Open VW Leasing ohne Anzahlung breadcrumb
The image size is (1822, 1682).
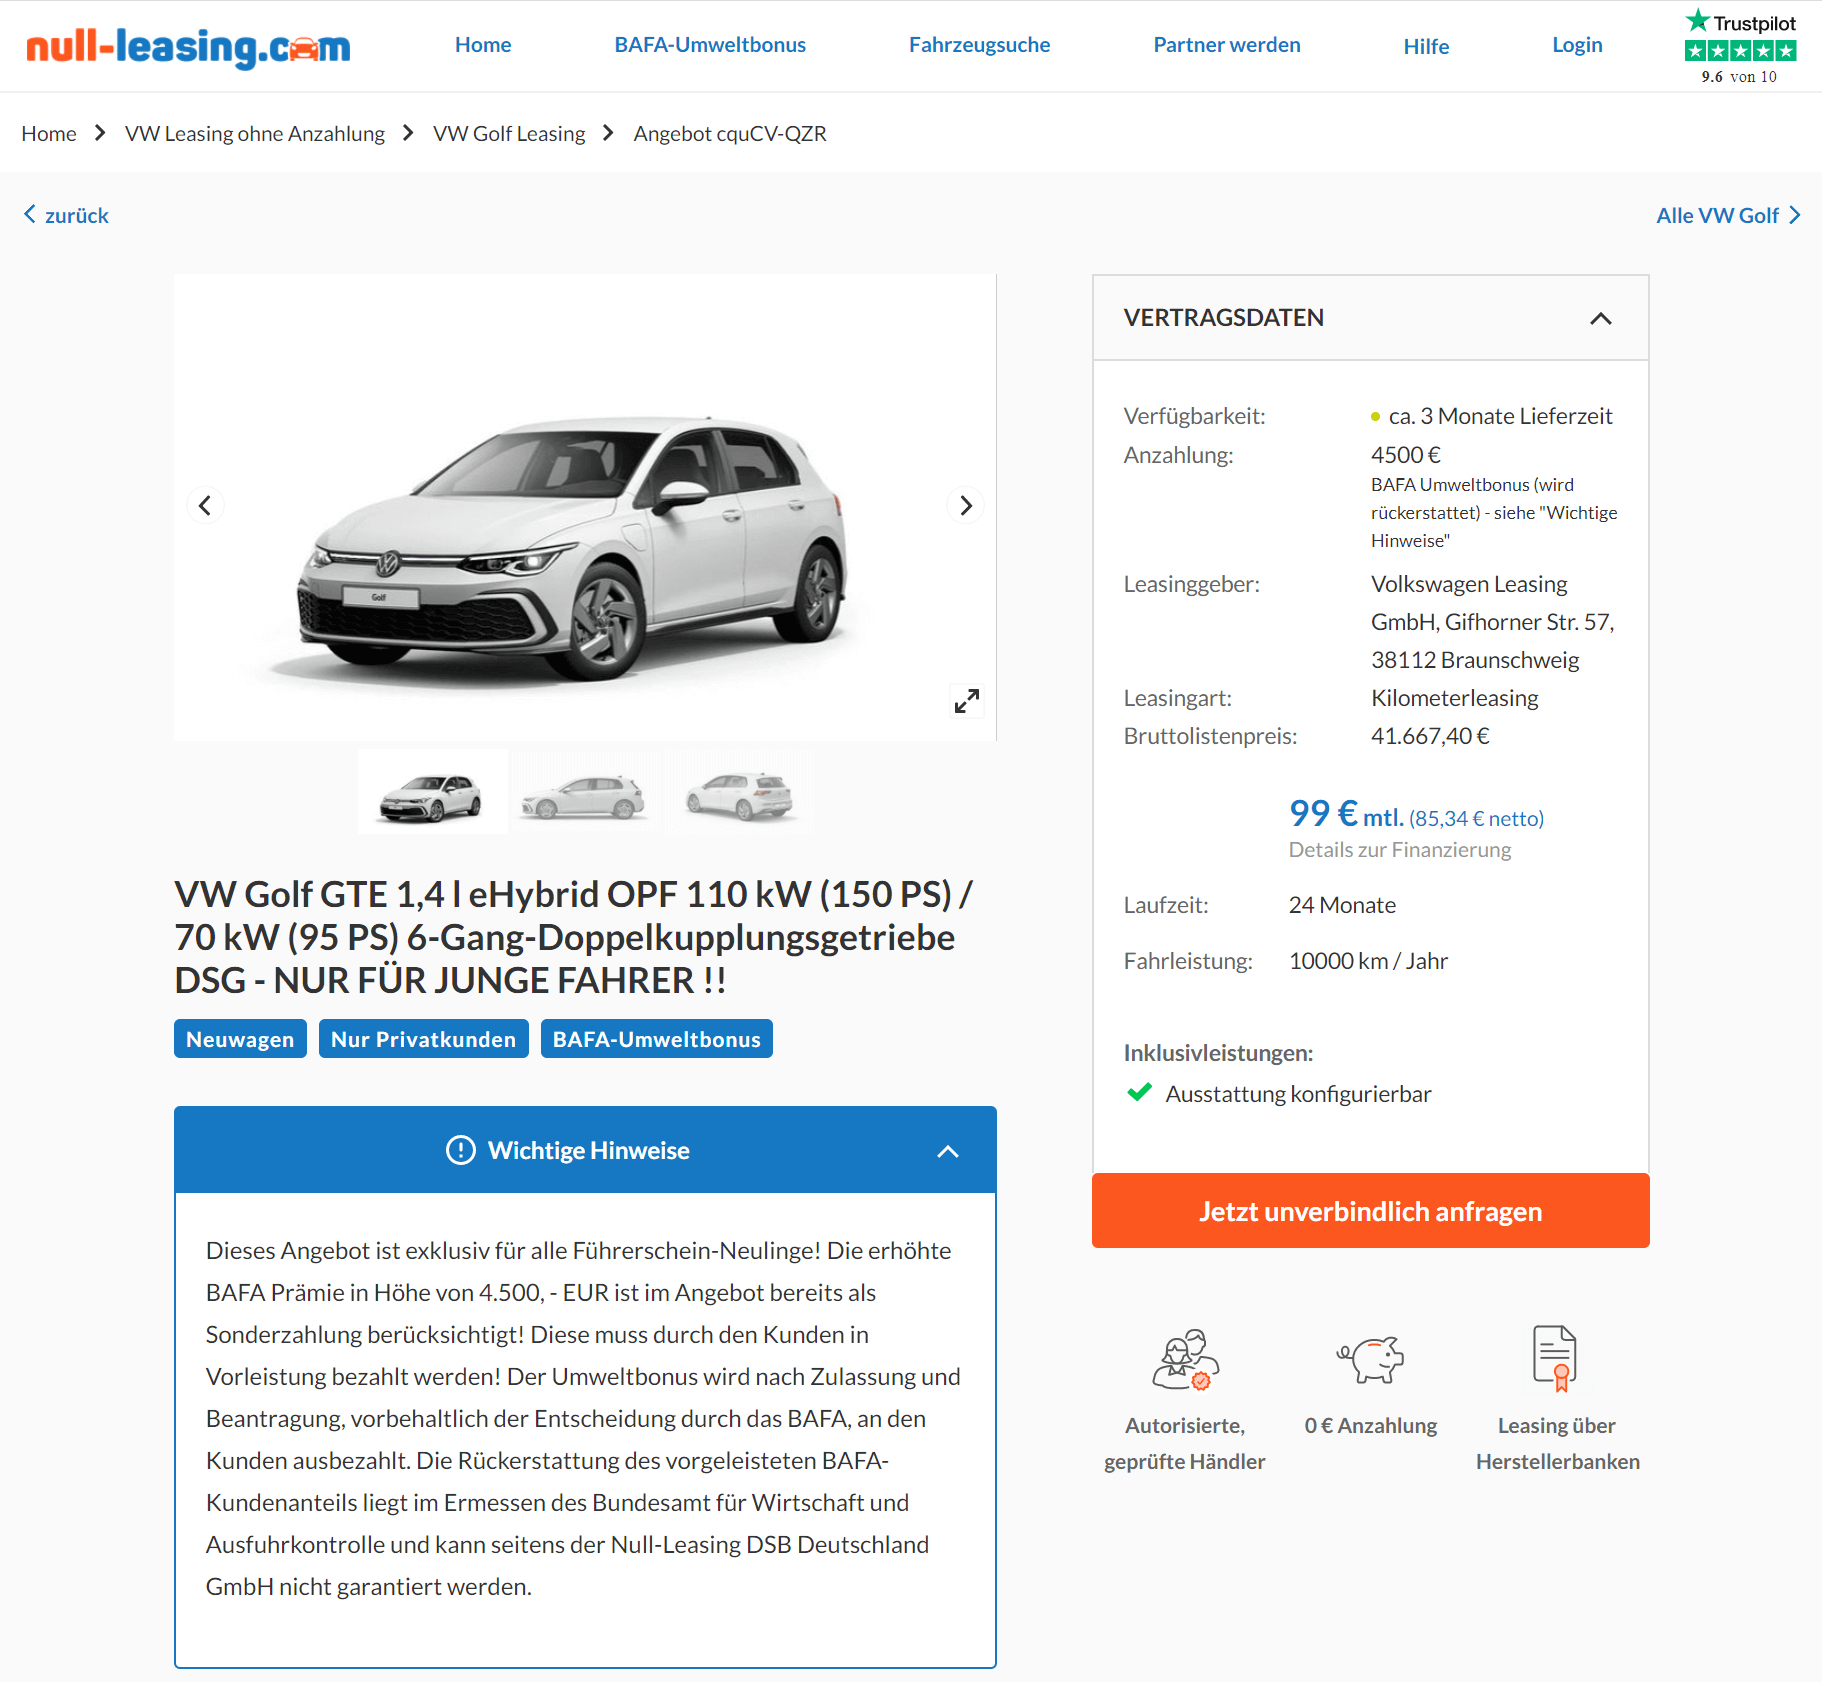[255, 133]
